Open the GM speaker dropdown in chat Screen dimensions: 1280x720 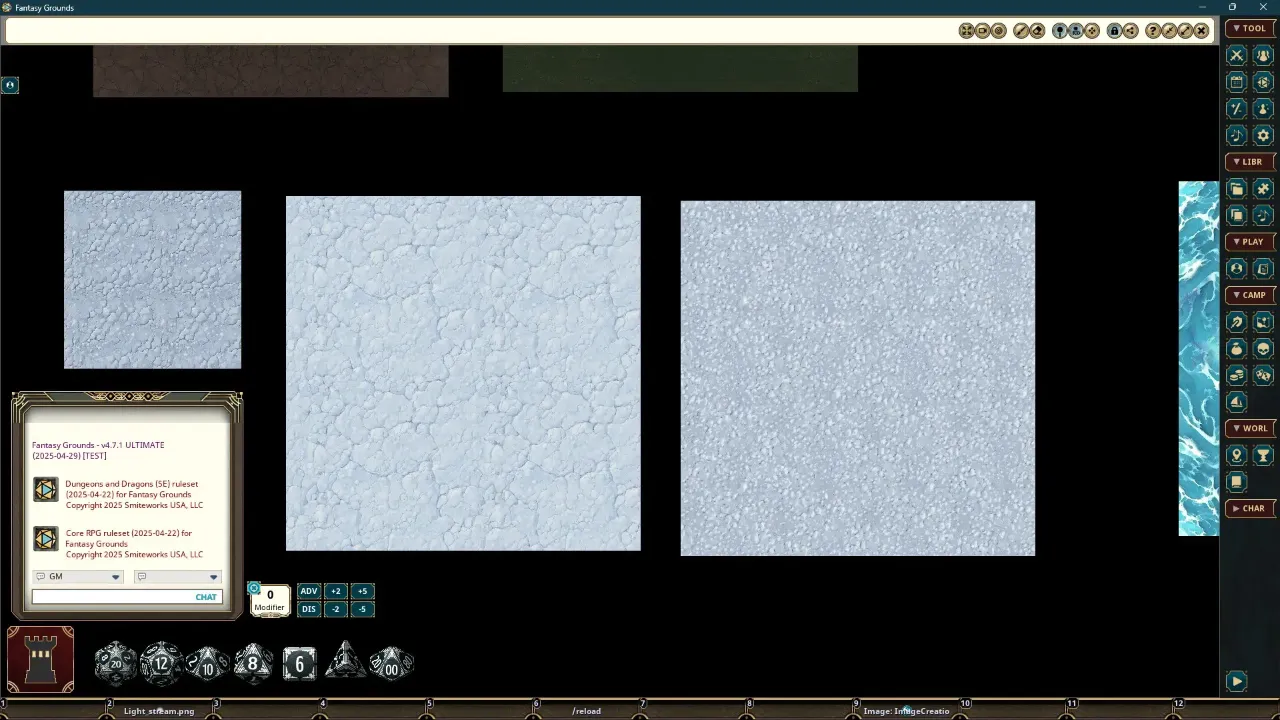78,577
